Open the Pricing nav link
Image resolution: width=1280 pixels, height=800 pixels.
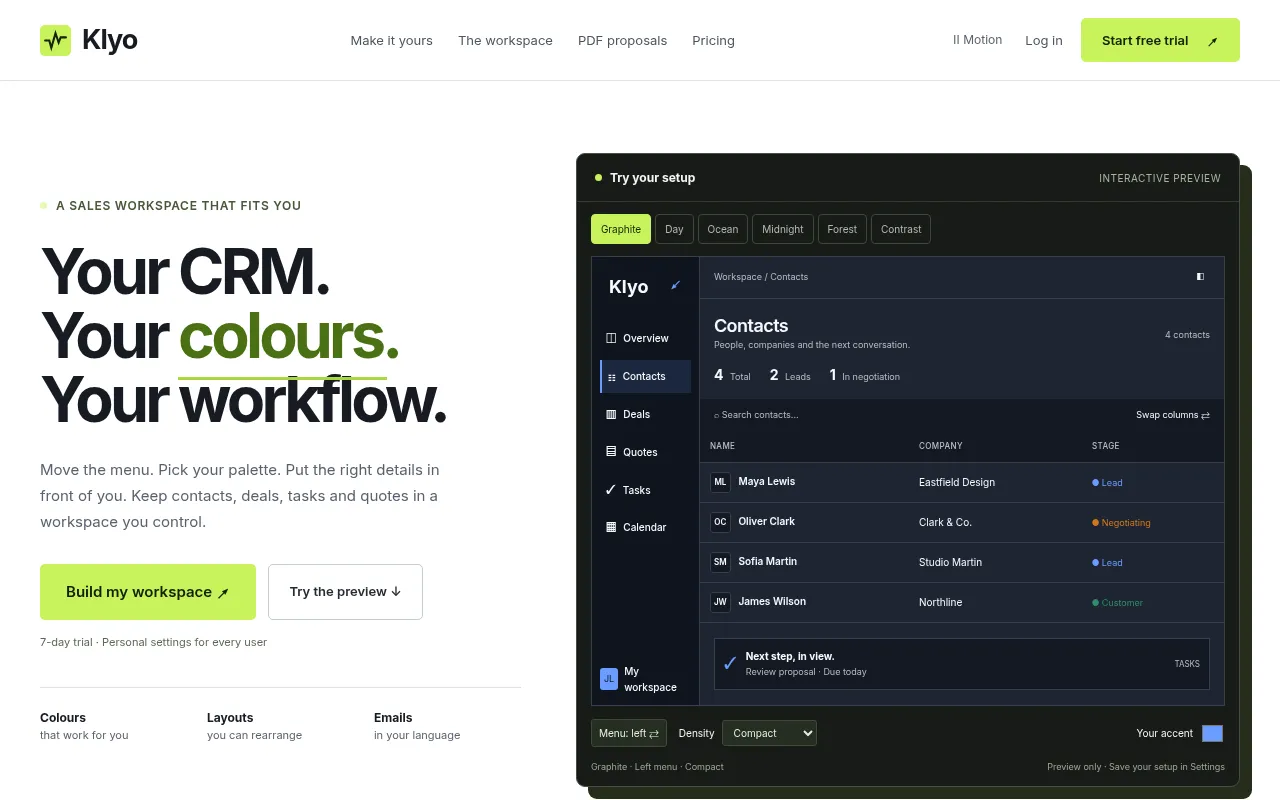pos(713,40)
